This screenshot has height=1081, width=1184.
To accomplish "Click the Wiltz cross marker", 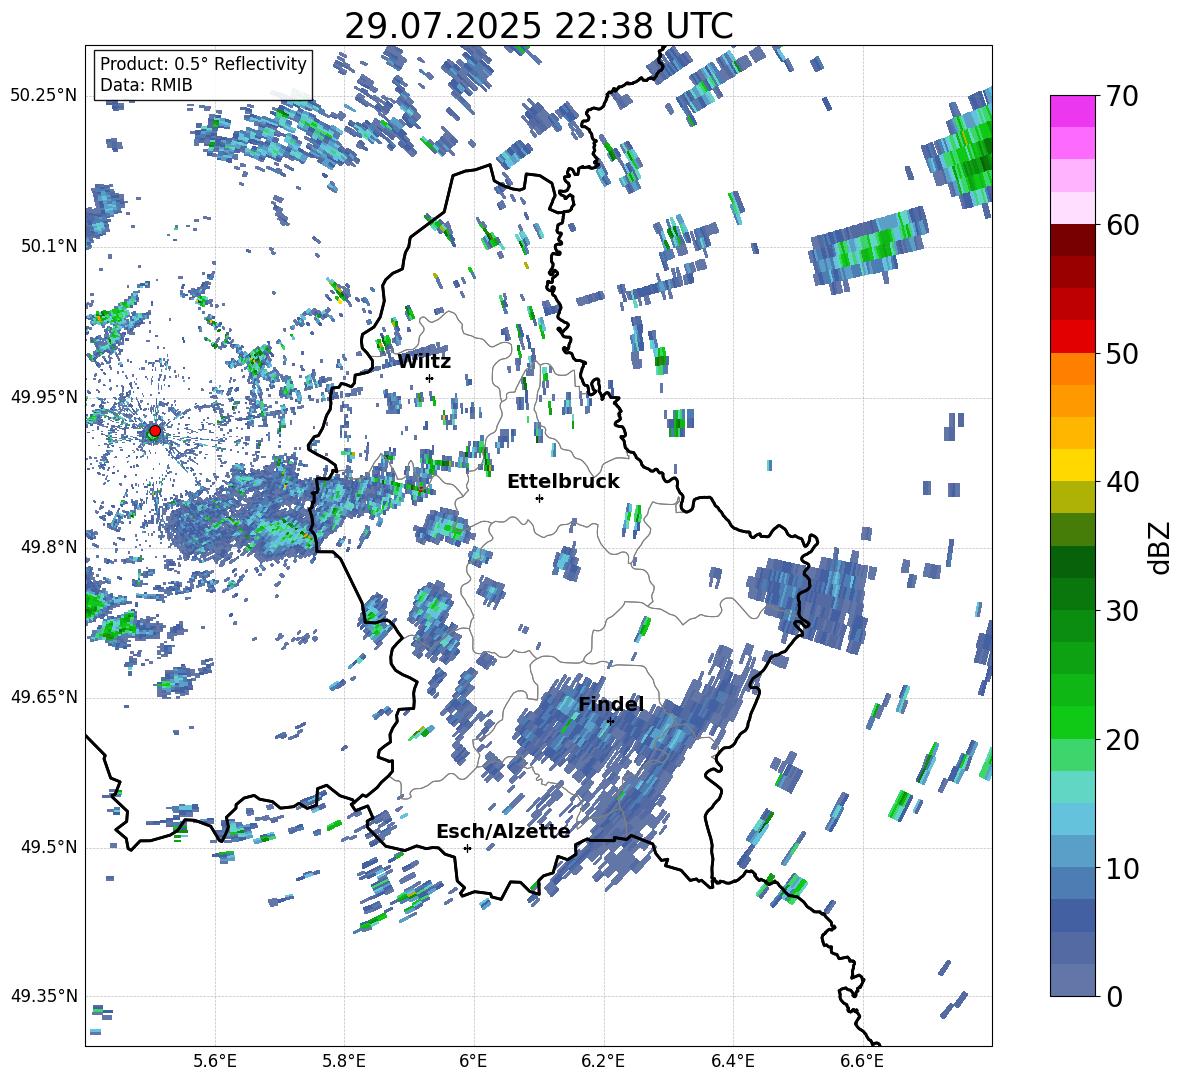I will tap(429, 378).
